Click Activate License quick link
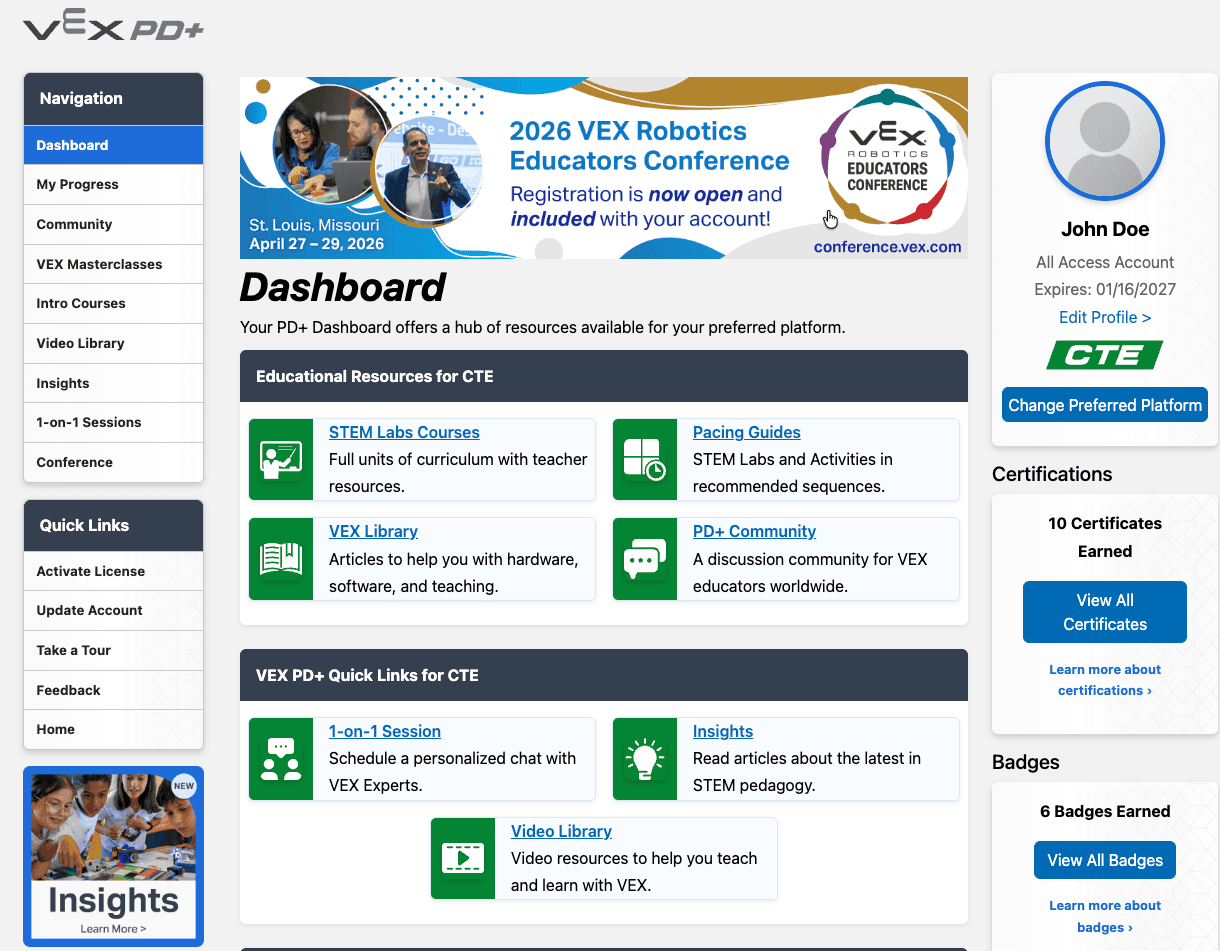 [113, 571]
